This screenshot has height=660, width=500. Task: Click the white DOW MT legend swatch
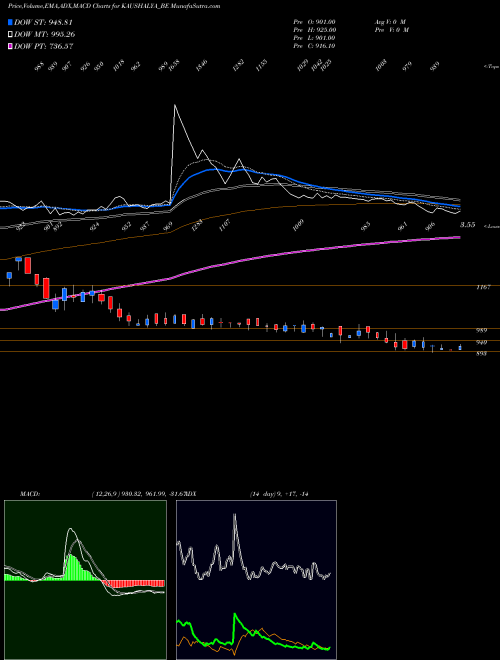(10, 34)
